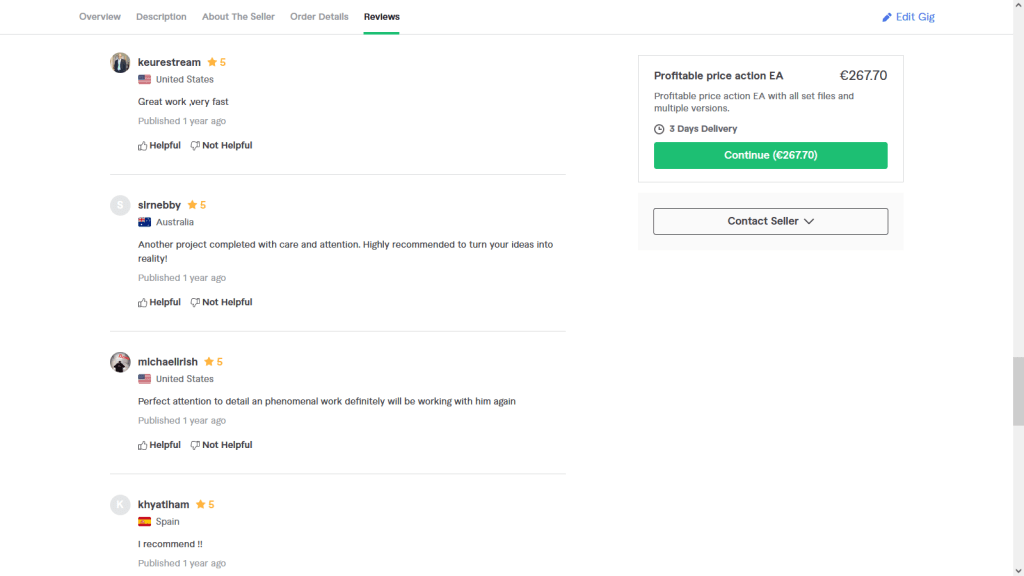Click the clock icon beside 3 Days Delivery
The height and width of the screenshot is (576, 1024).
click(x=659, y=129)
